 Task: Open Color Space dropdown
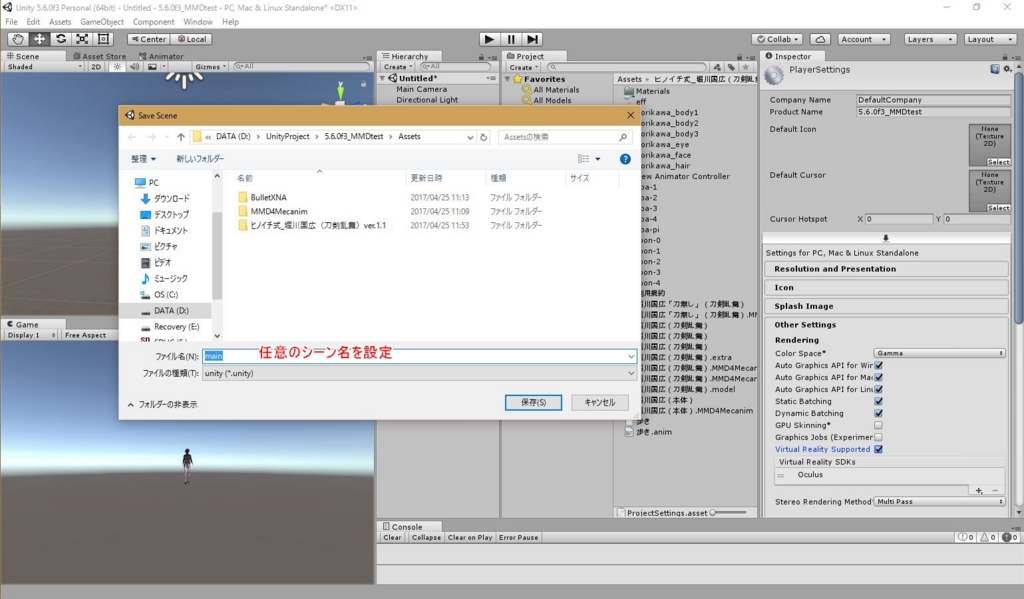click(939, 353)
